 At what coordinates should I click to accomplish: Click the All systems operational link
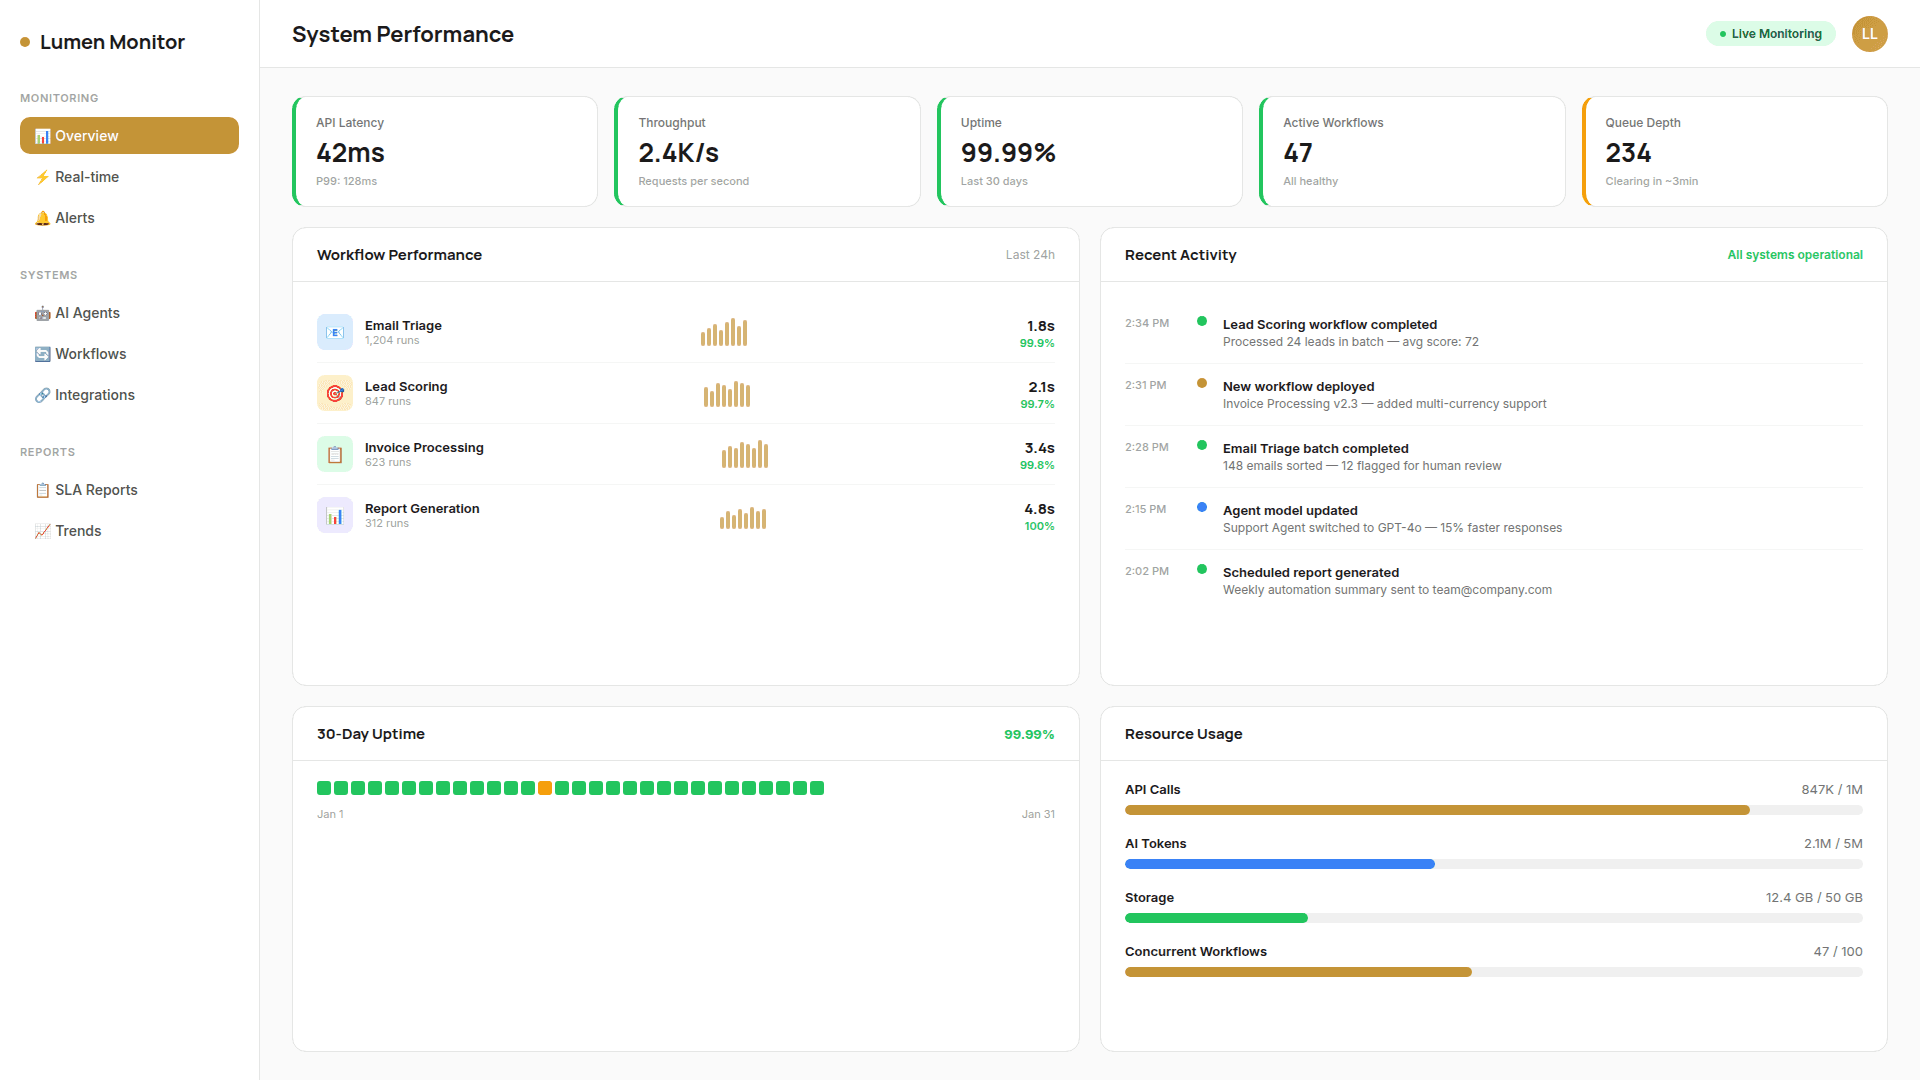1795,254
